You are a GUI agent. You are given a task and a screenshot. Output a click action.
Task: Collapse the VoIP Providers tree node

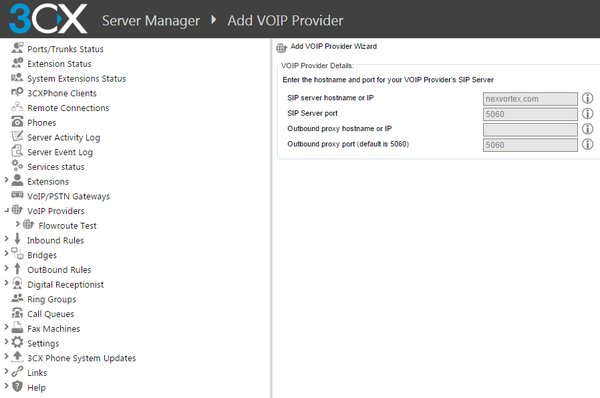(7, 210)
